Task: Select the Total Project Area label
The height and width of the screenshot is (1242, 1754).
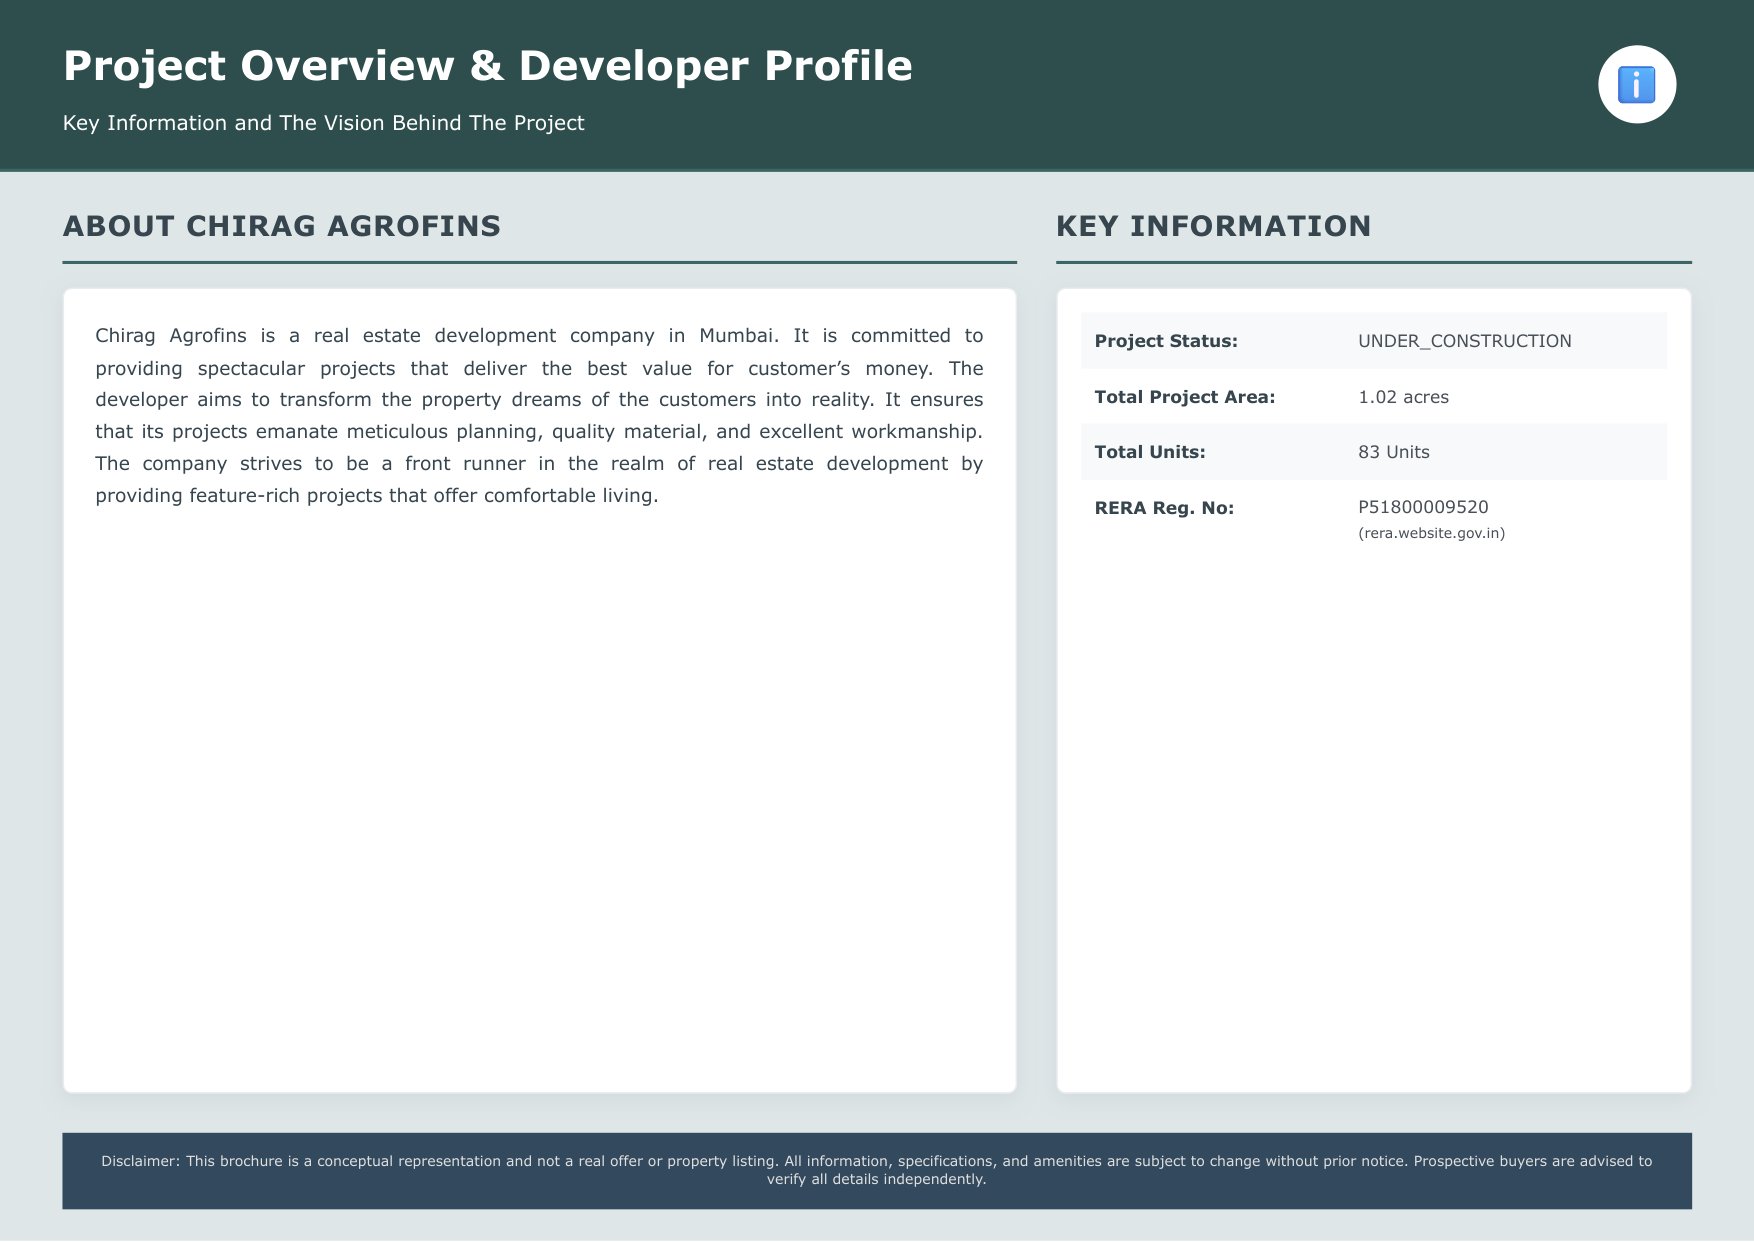Action: coord(1184,397)
